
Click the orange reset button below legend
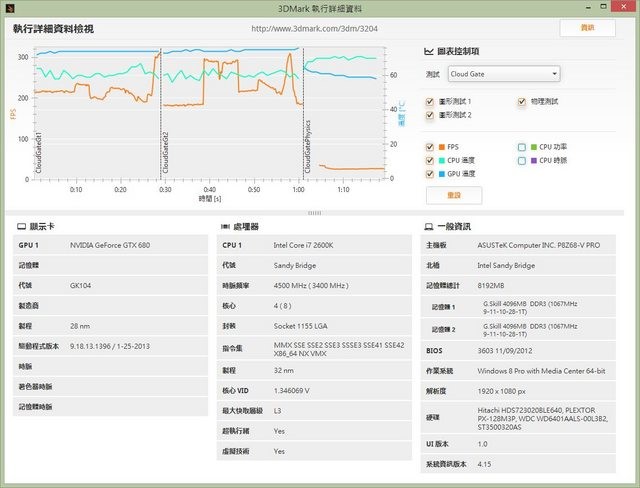pyautogui.click(x=454, y=195)
